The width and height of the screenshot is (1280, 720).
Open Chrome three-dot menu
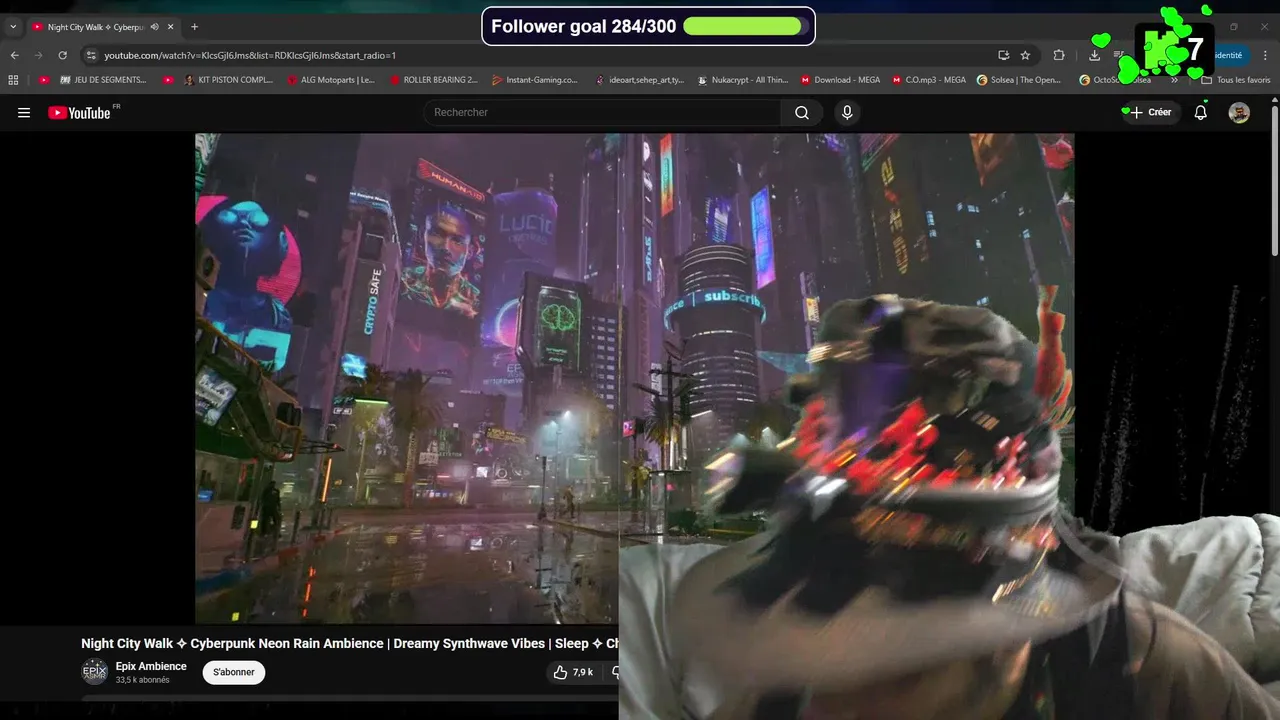(1266, 55)
